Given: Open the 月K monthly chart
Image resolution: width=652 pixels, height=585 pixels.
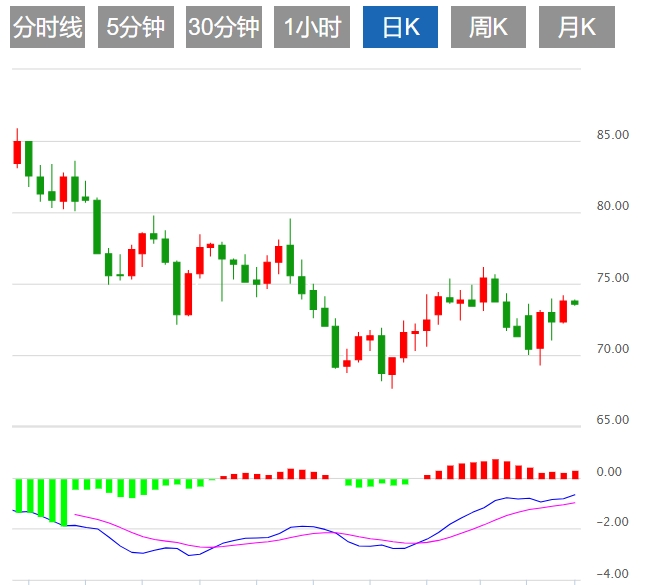Looking at the screenshot, I should (576, 27).
